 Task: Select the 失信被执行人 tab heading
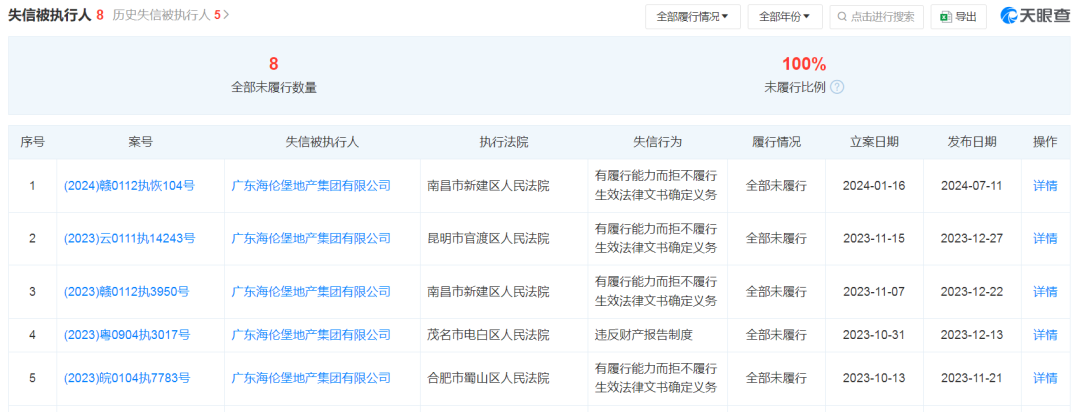[x=50, y=15]
